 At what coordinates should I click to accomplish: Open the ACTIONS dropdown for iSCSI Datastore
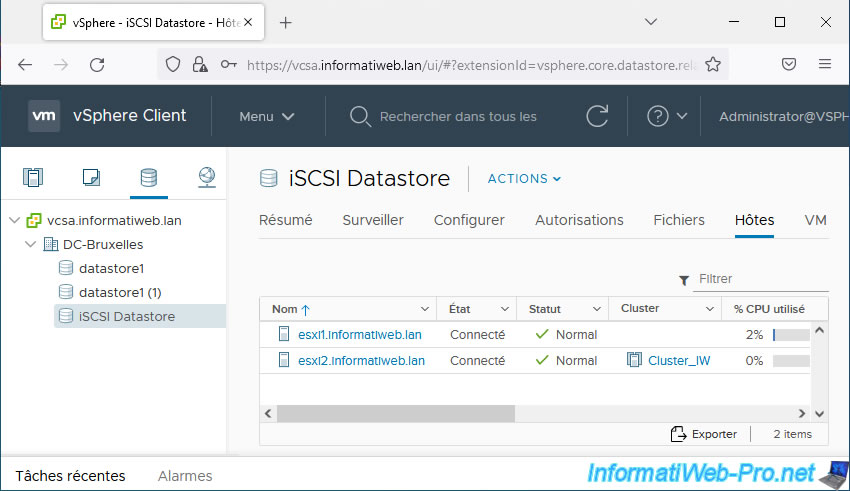524,179
